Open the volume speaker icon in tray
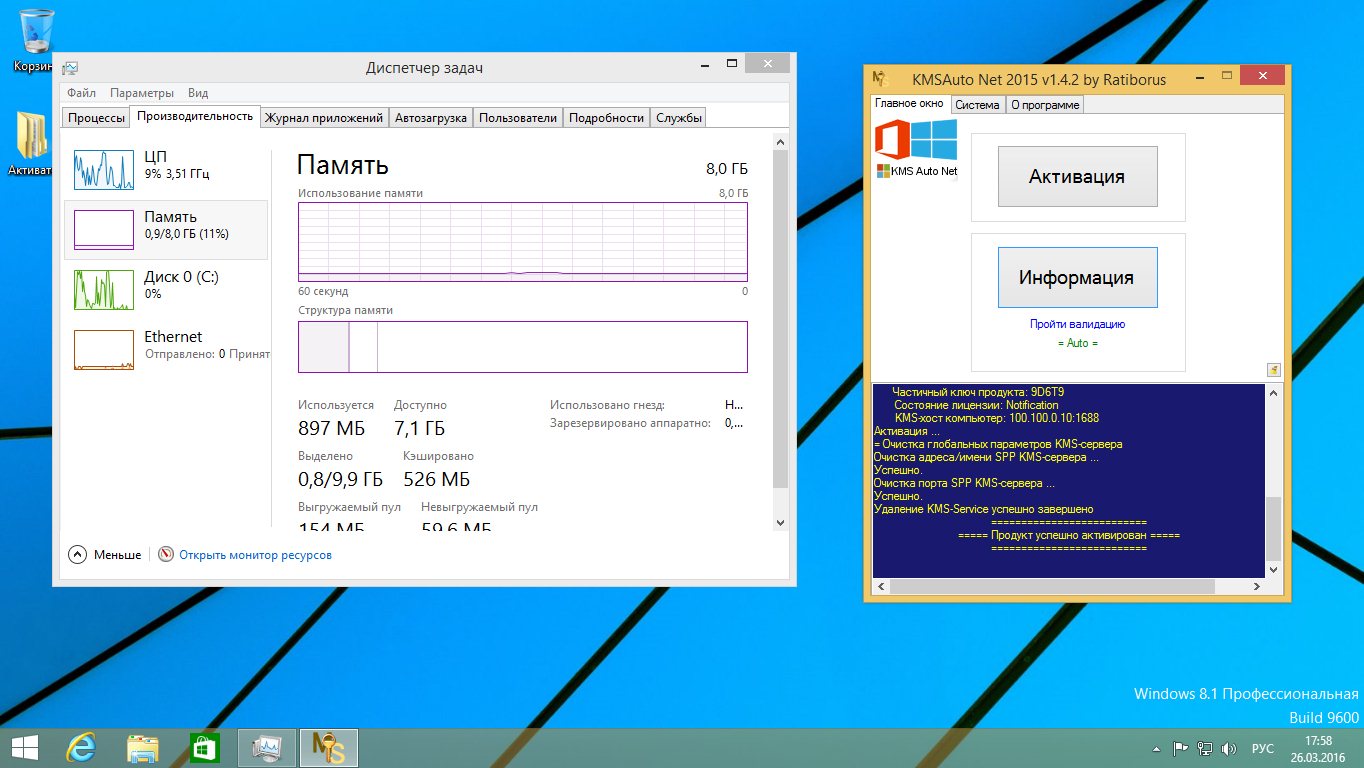 [x=1230, y=748]
